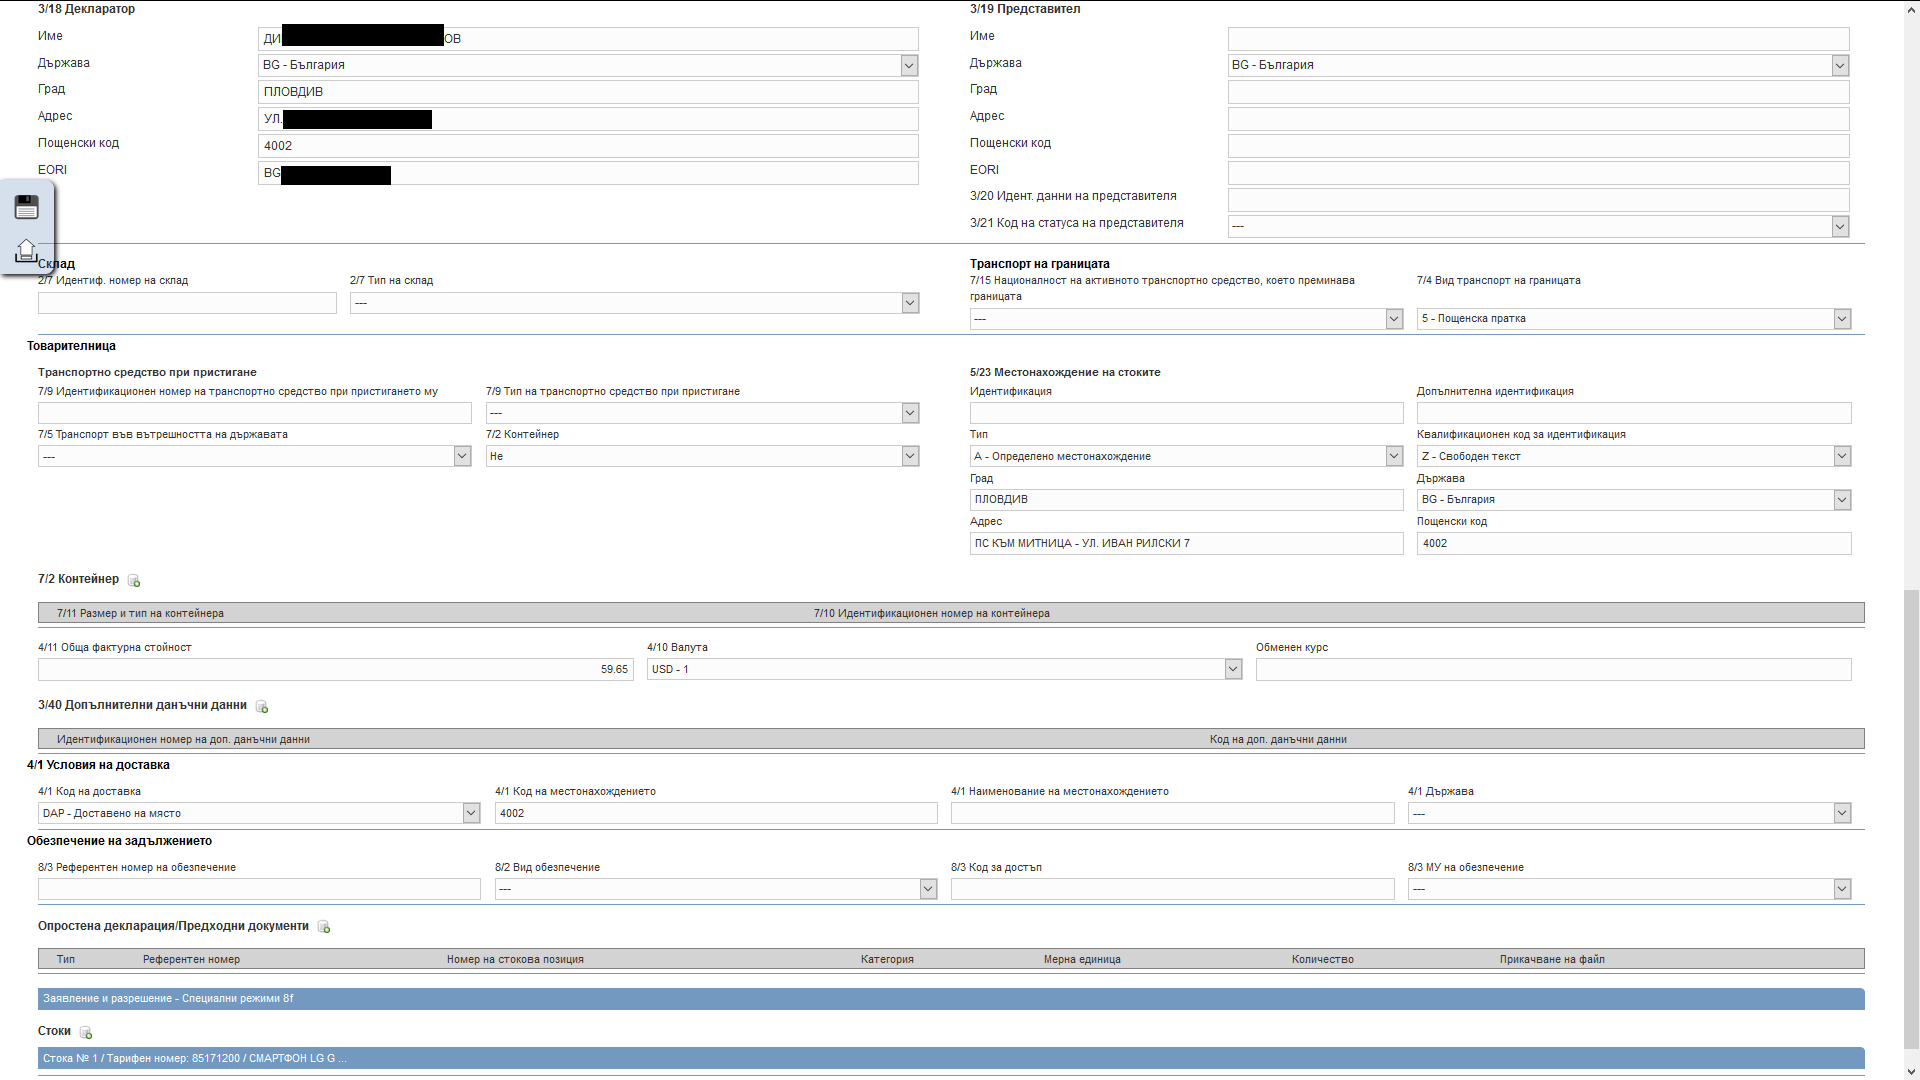The height and width of the screenshot is (1080, 1920).
Task: Click the warehouse identification number field
Action: click(187, 303)
